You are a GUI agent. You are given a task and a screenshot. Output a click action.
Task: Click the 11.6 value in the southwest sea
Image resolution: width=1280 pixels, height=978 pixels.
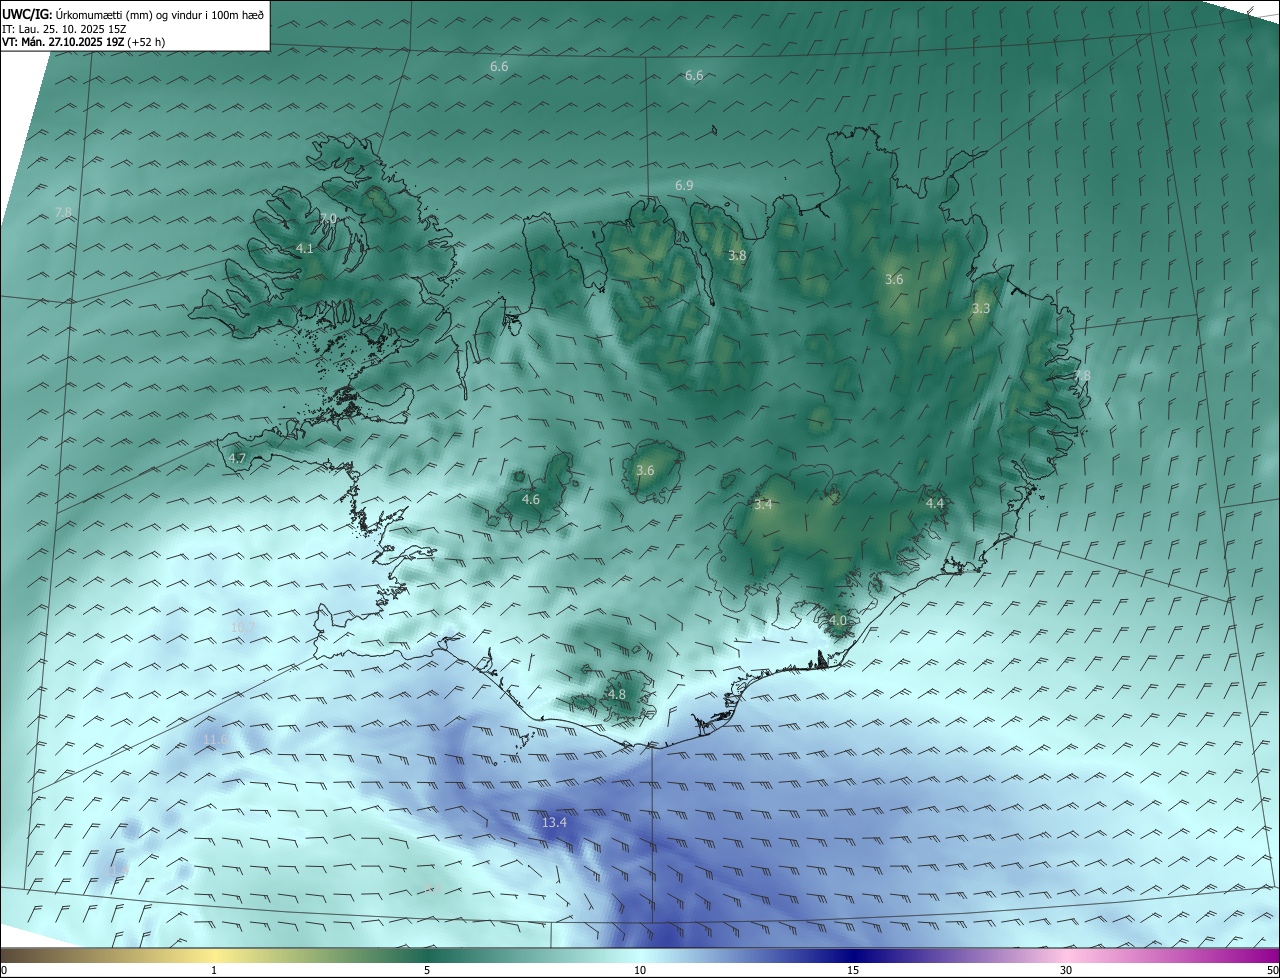215,740
